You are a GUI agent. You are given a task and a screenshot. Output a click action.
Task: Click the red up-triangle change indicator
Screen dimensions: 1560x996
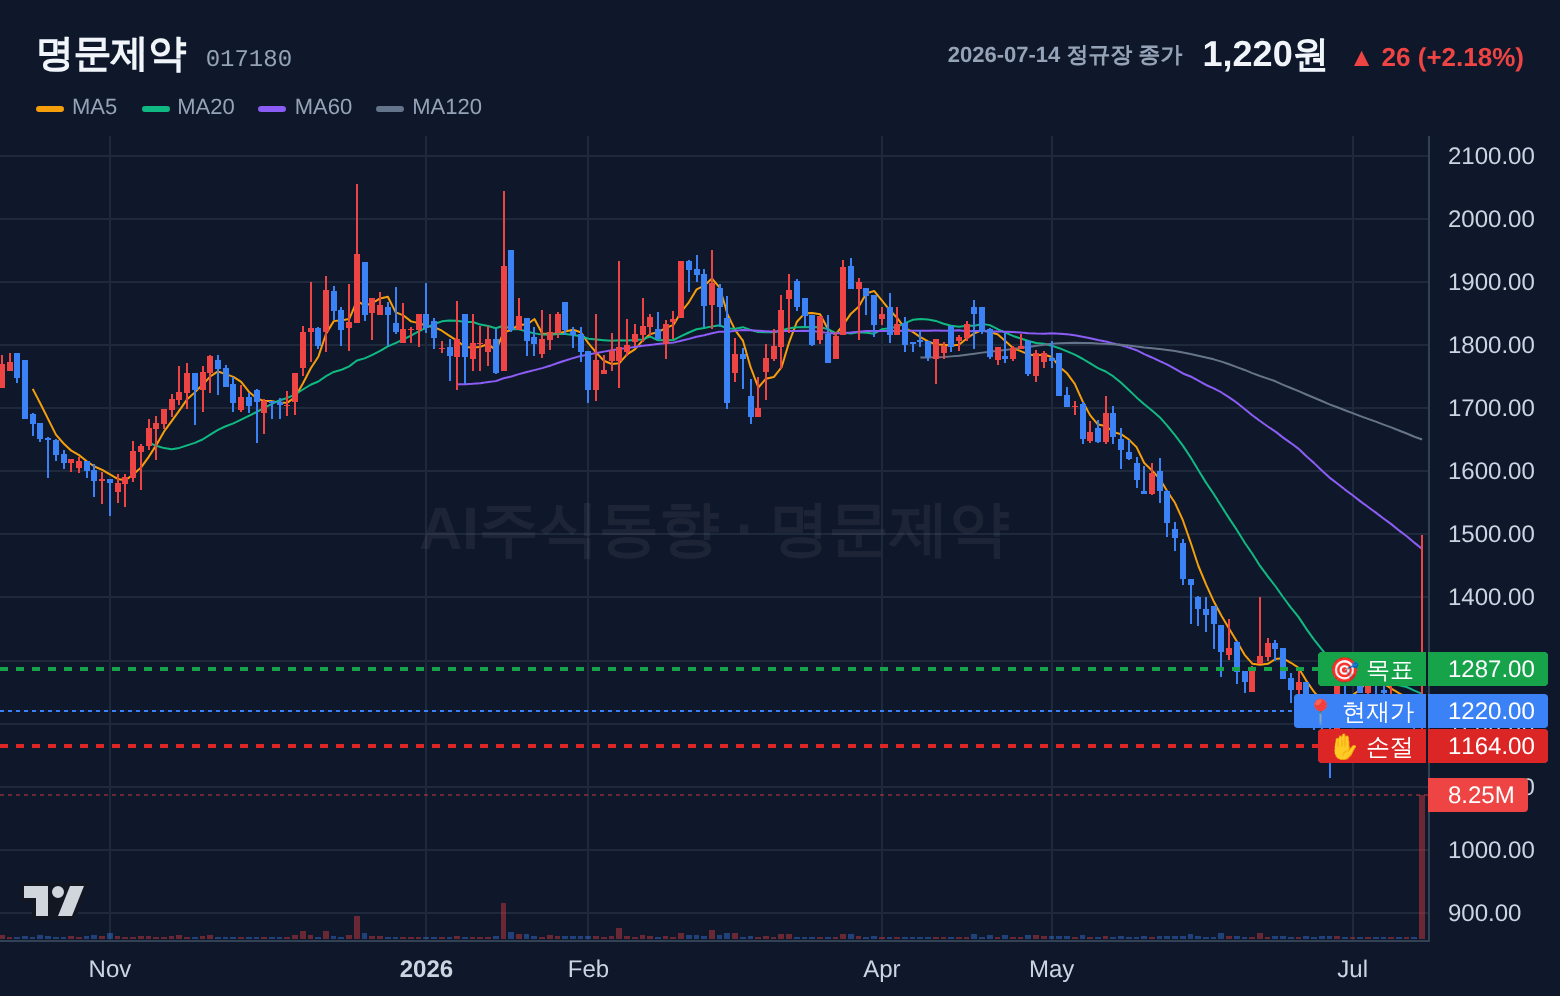tap(1361, 58)
